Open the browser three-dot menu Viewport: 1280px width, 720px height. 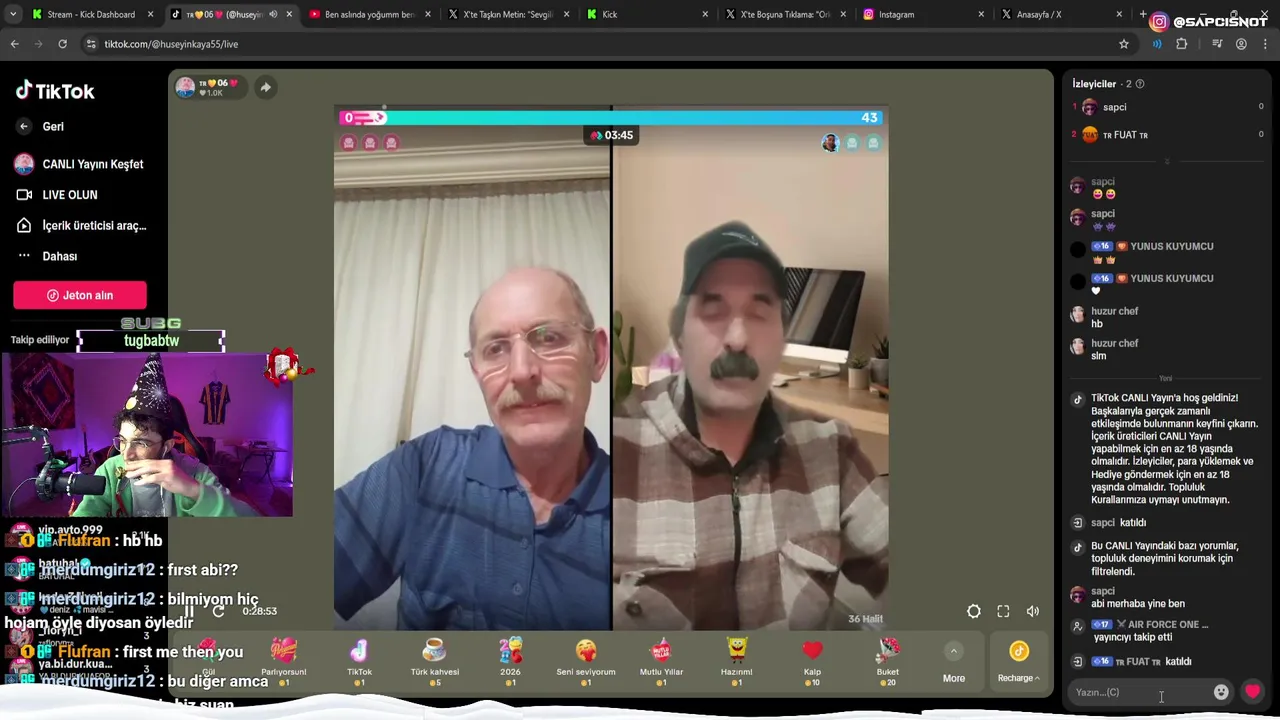click(1266, 44)
